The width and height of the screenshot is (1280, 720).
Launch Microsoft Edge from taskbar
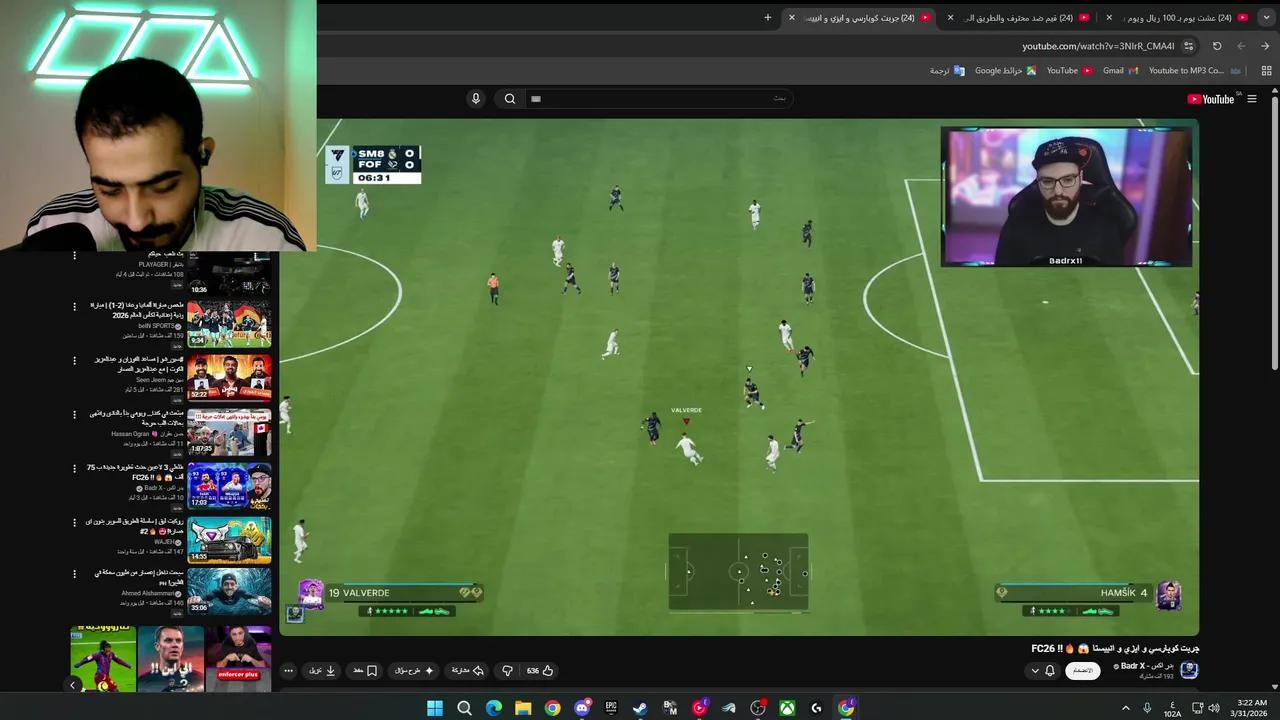tap(494, 708)
